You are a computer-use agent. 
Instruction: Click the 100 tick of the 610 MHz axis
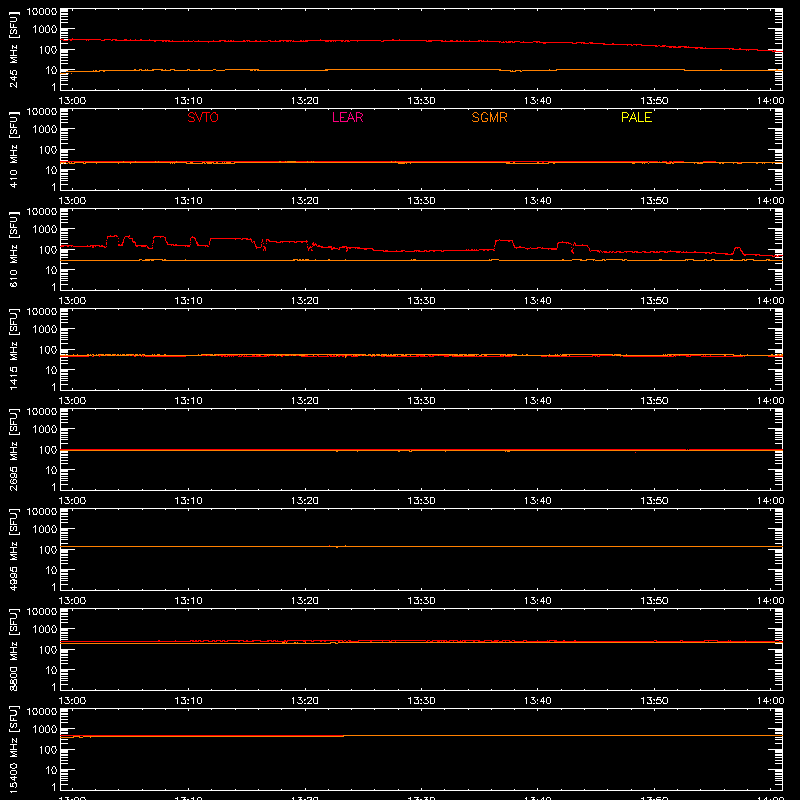pos(48,250)
